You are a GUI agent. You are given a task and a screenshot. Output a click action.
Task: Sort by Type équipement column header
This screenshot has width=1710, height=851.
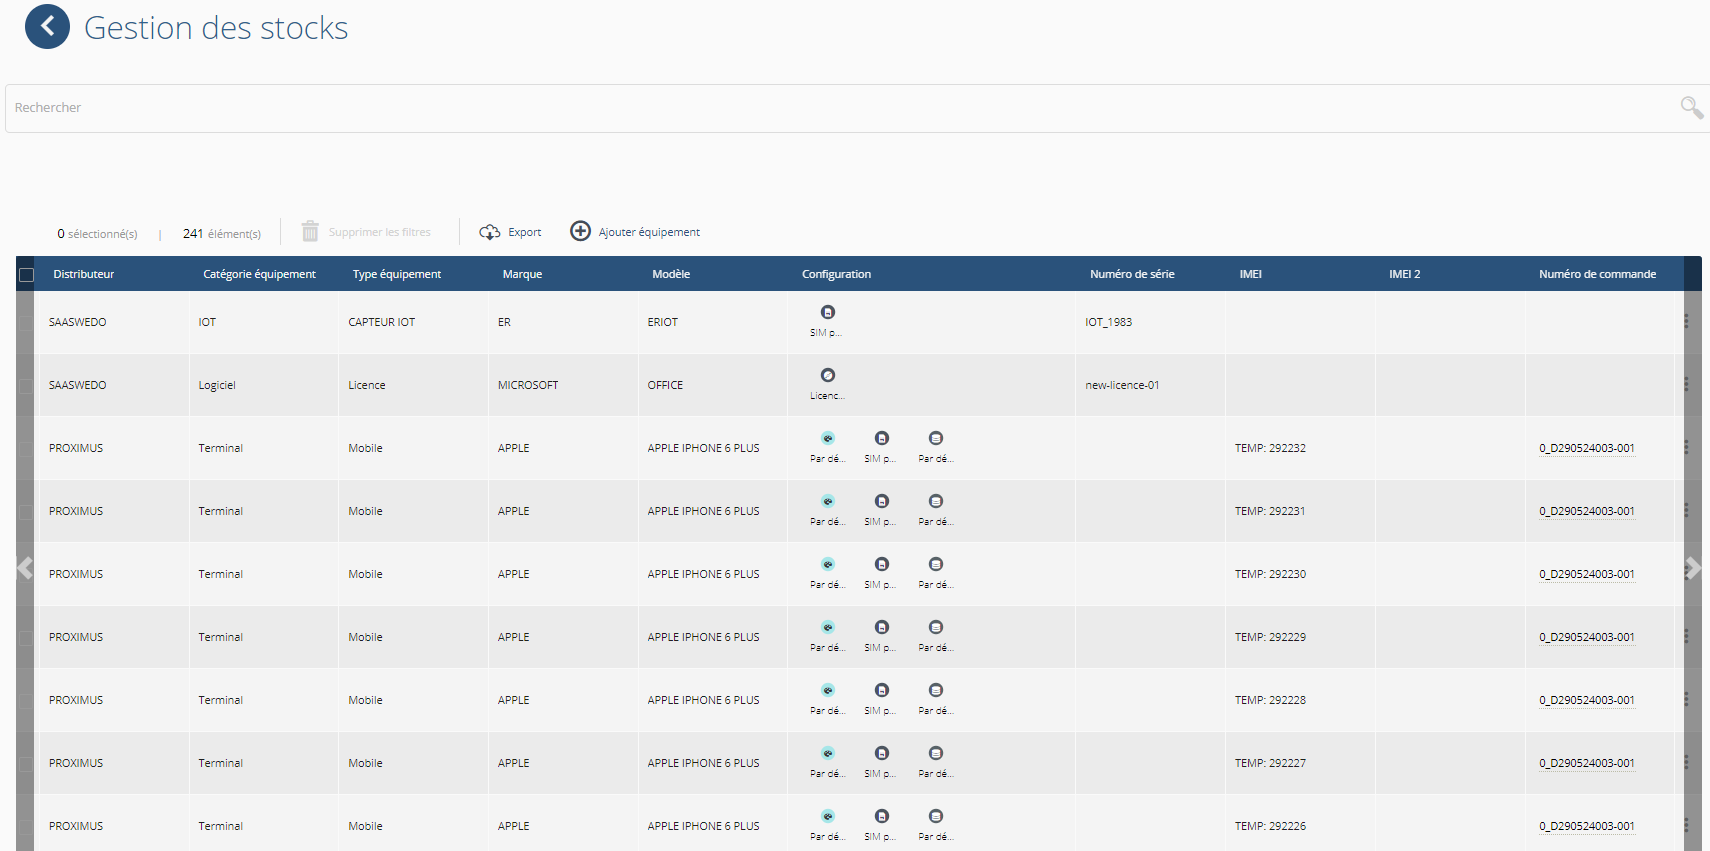point(397,274)
